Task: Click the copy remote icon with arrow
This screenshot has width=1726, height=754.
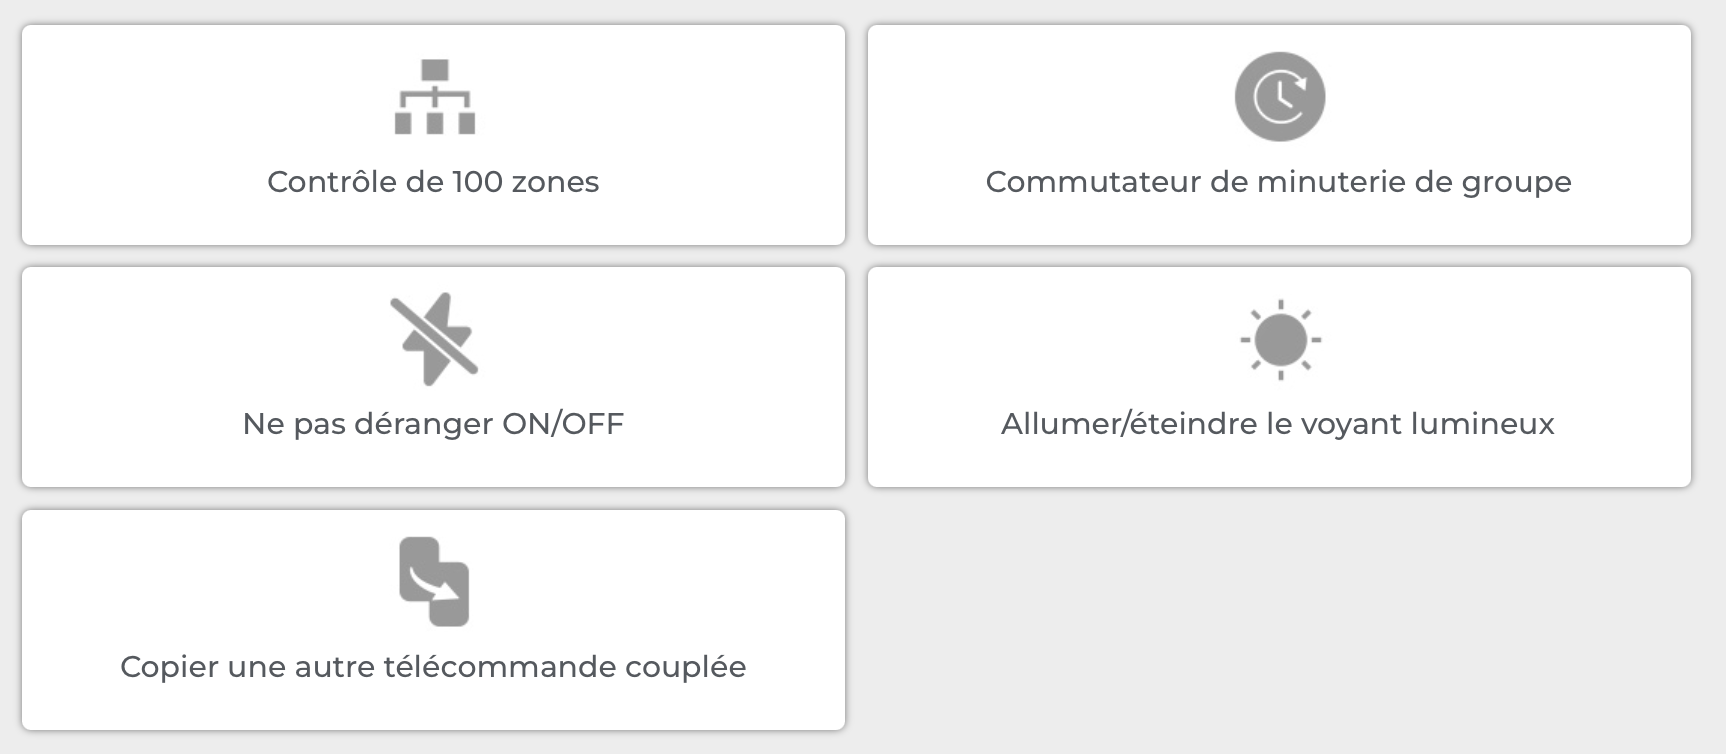Action: tap(434, 582)
